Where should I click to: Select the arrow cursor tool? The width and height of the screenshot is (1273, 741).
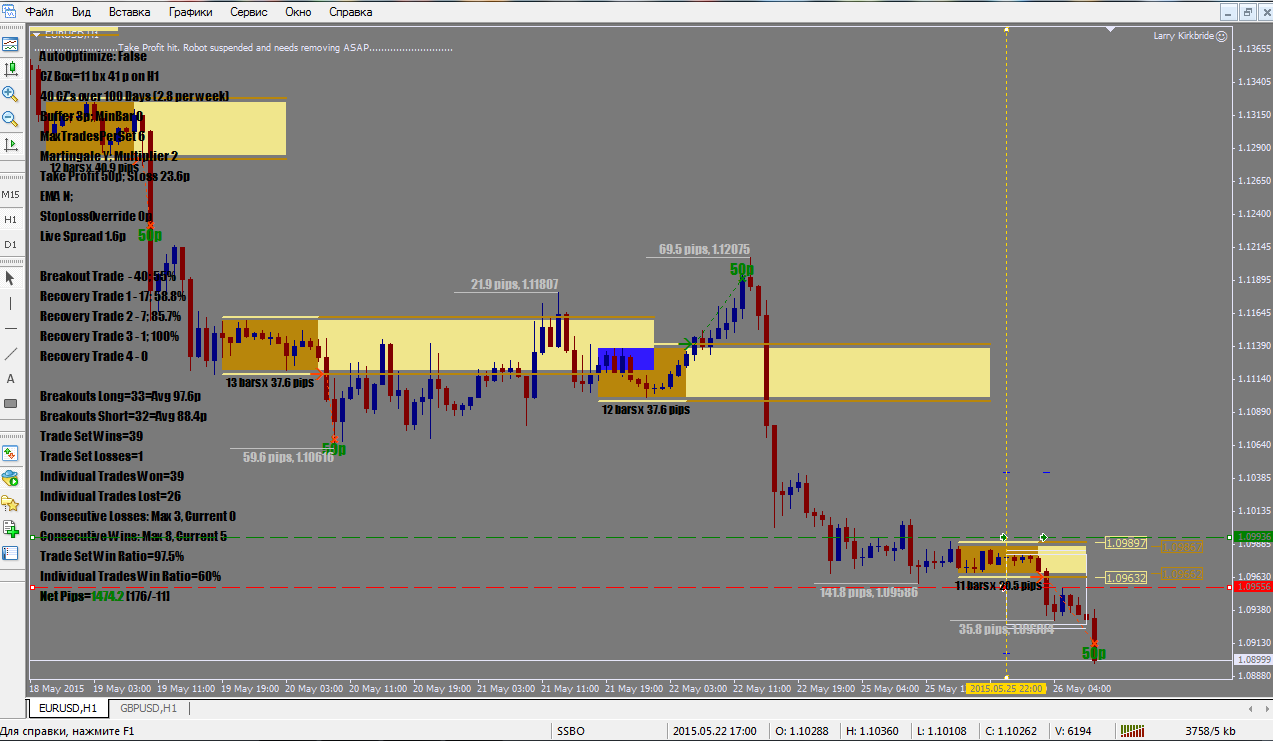[11, 278]
